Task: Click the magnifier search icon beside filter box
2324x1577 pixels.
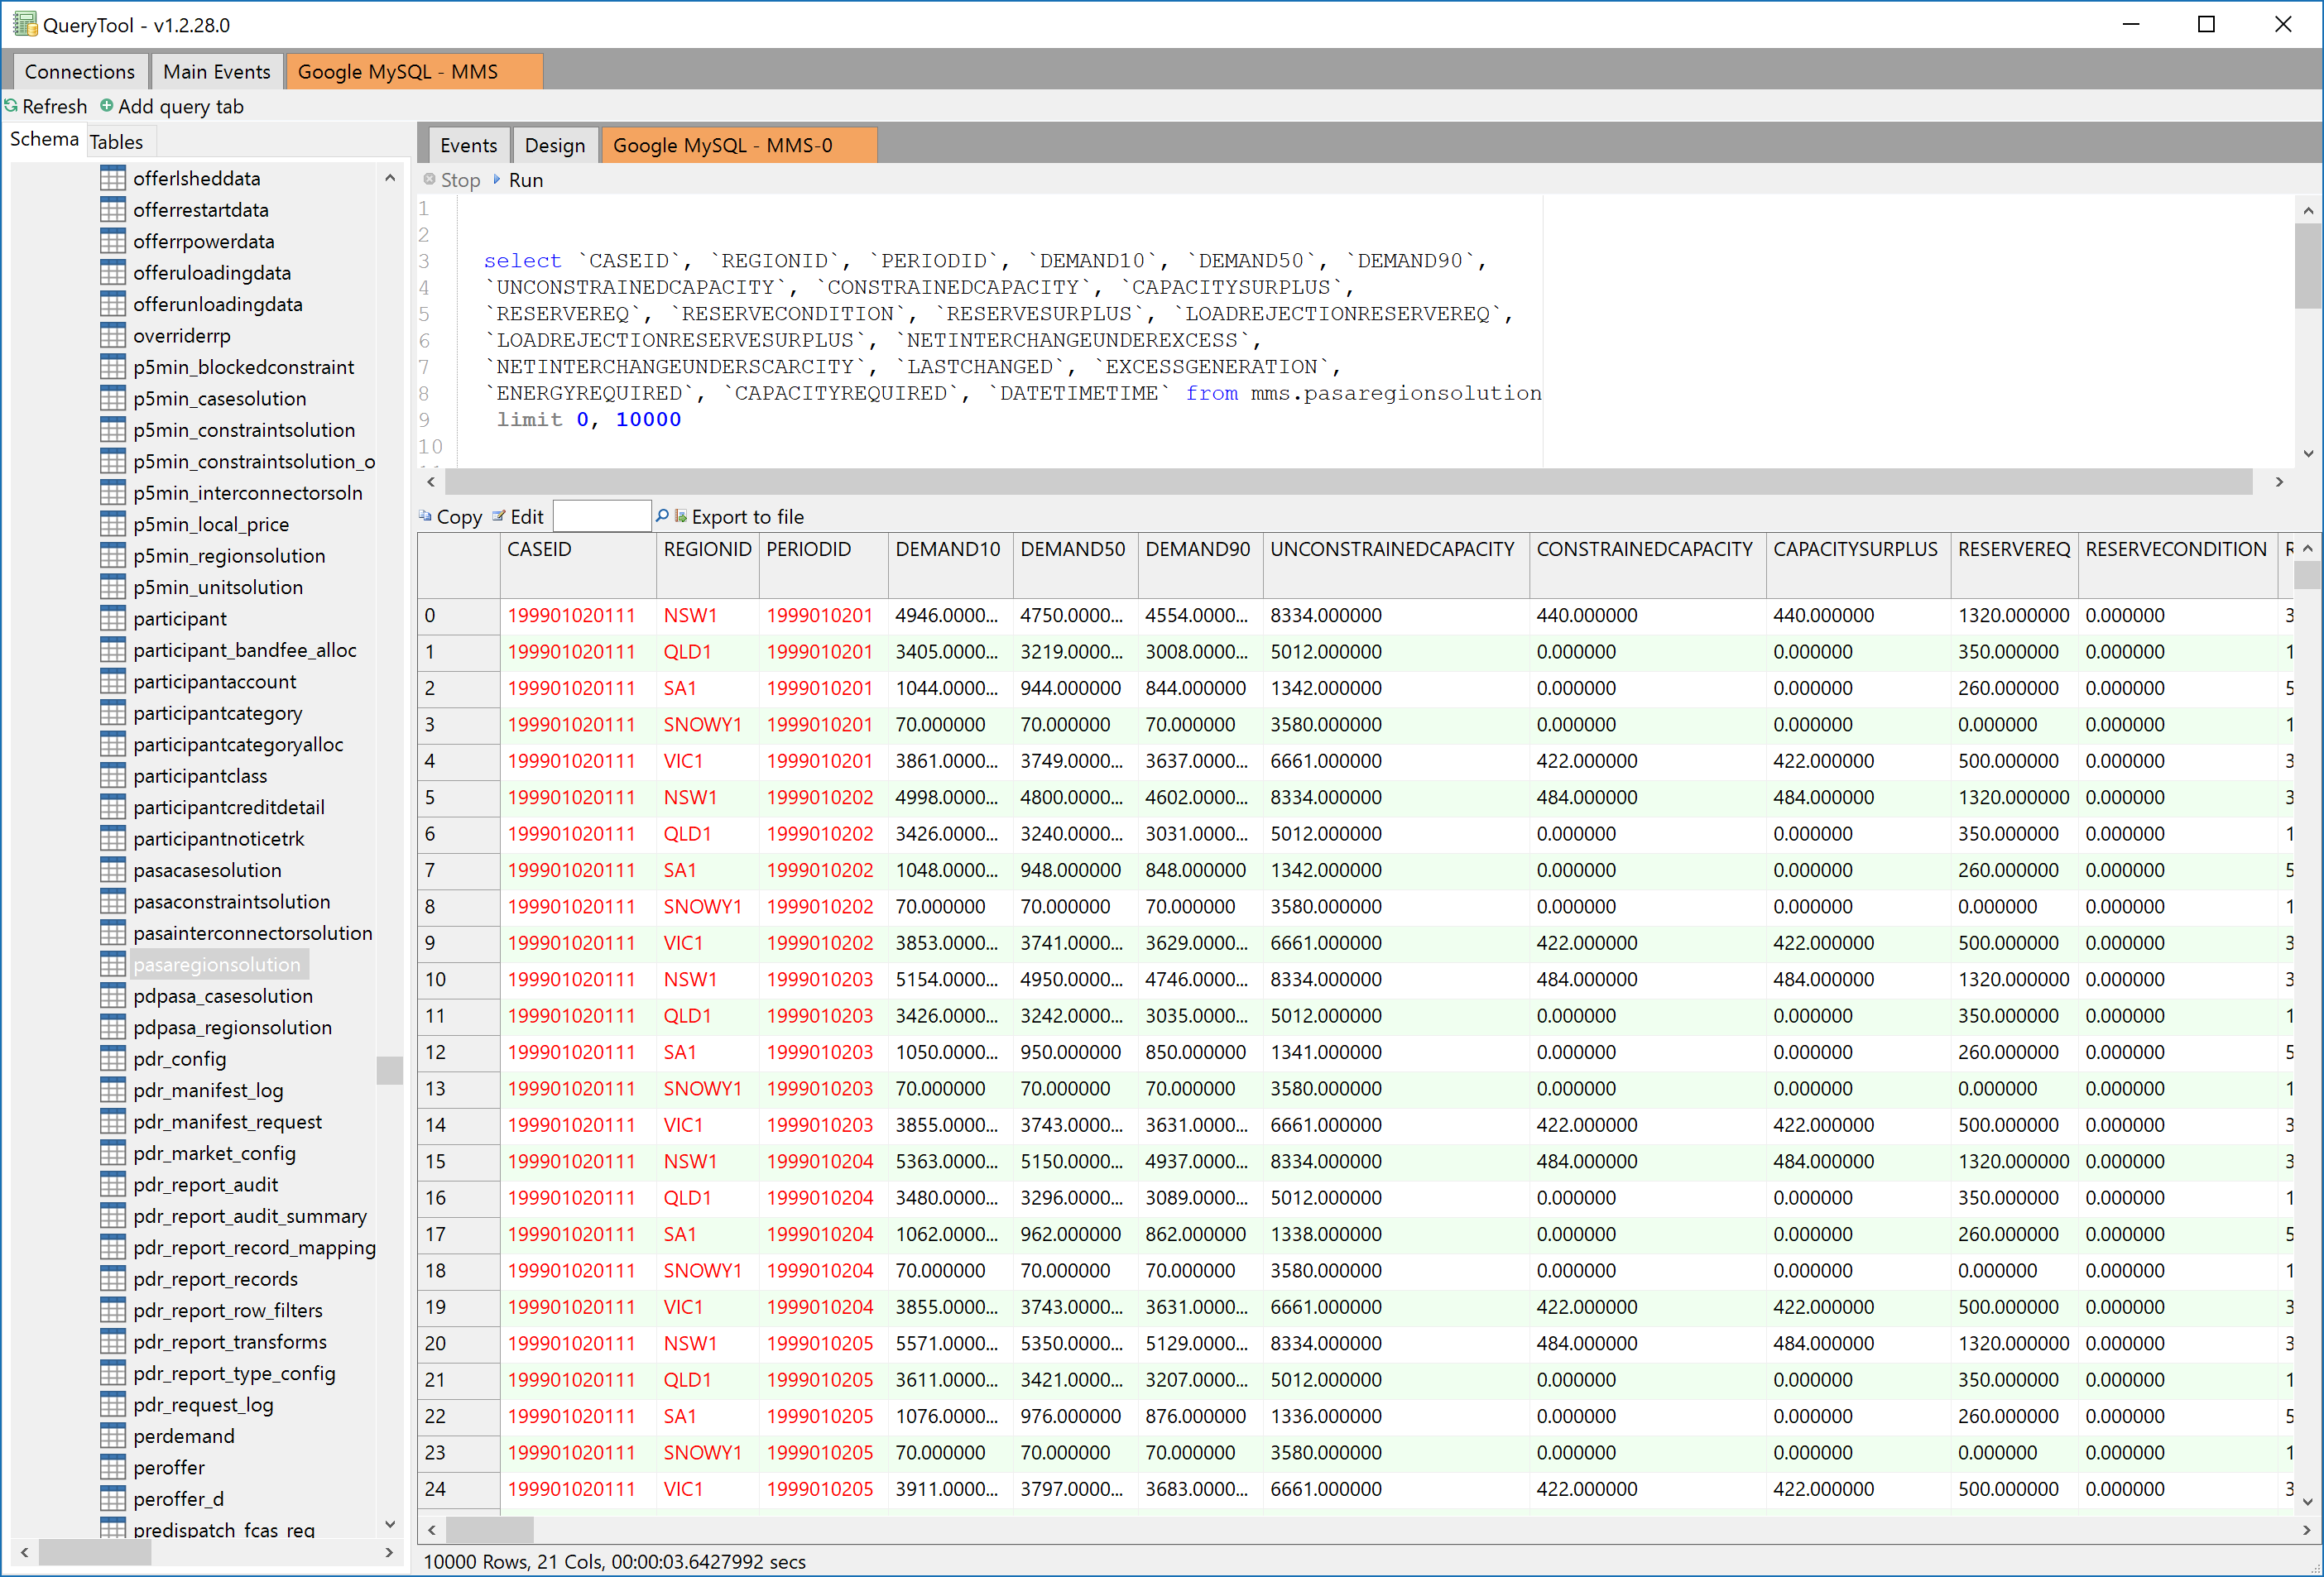Action: [661, 516]
